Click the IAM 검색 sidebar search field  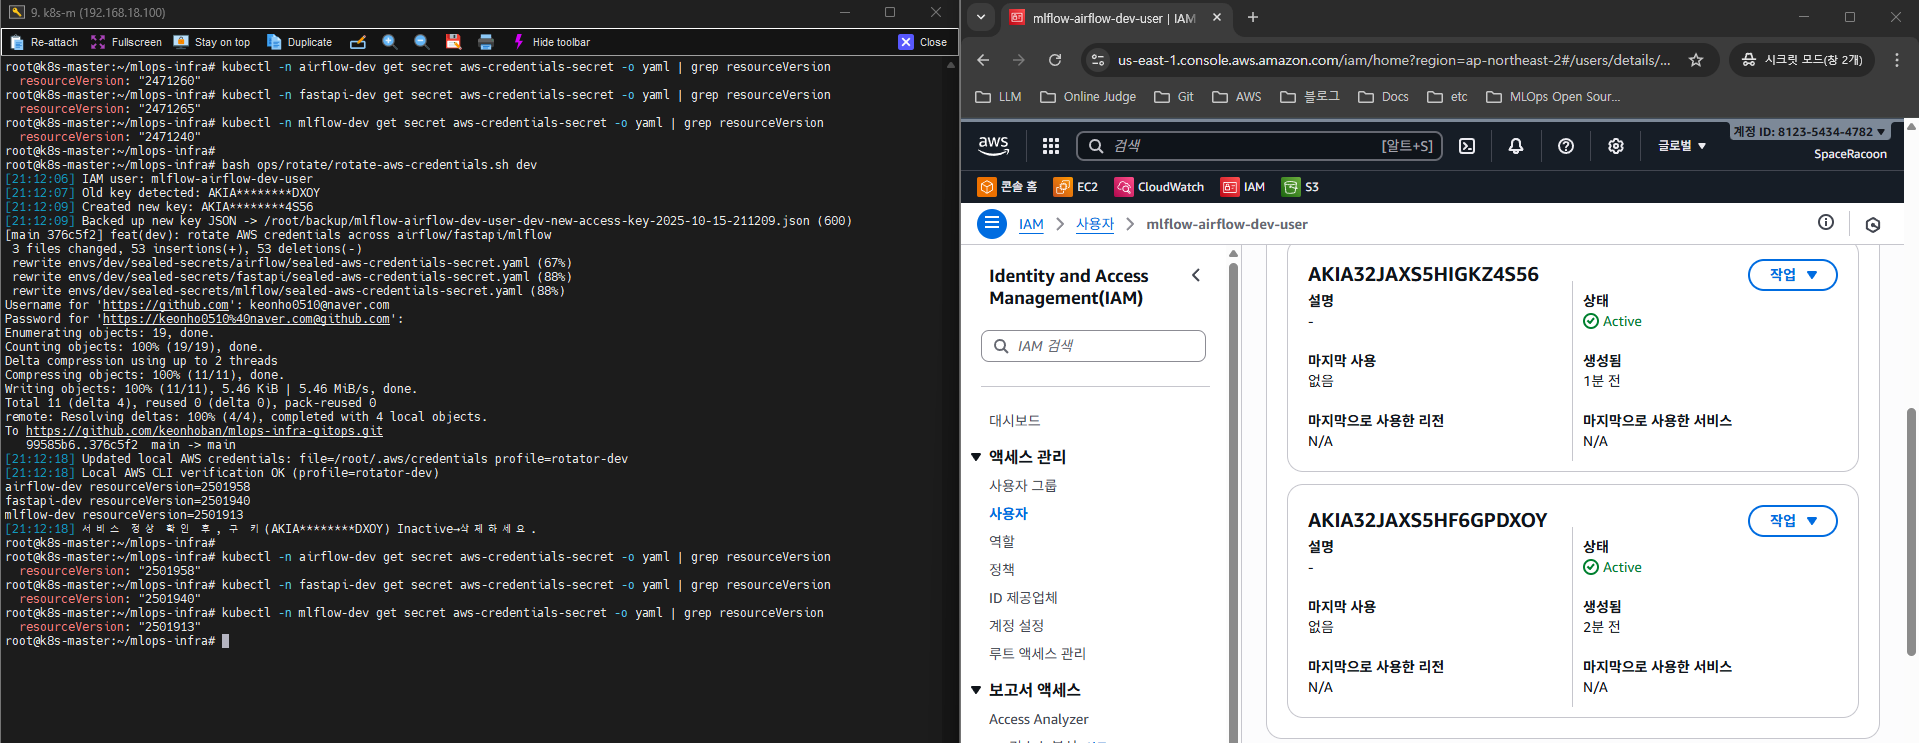click(1093, 346)
